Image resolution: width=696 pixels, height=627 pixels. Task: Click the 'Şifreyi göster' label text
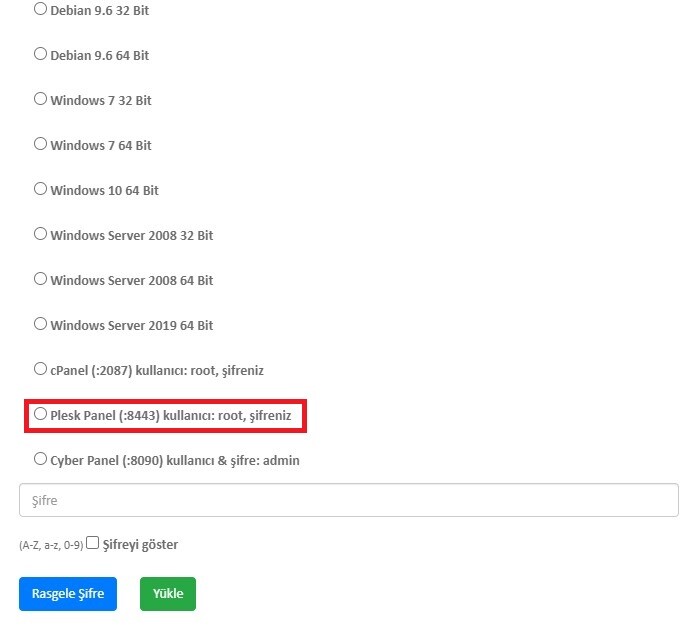(x=140, y=545)
